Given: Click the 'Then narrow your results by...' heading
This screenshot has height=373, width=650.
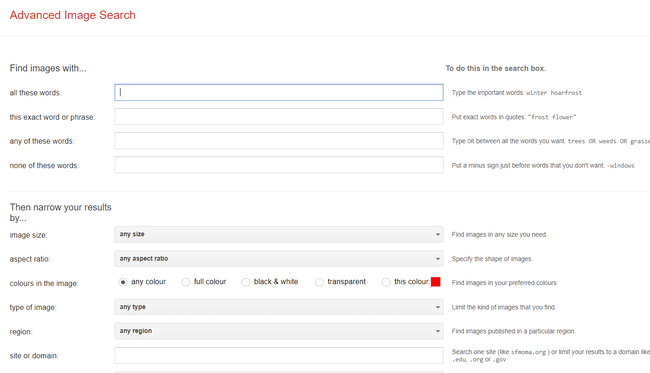Looking at the screenshot, I should [61, 212].
